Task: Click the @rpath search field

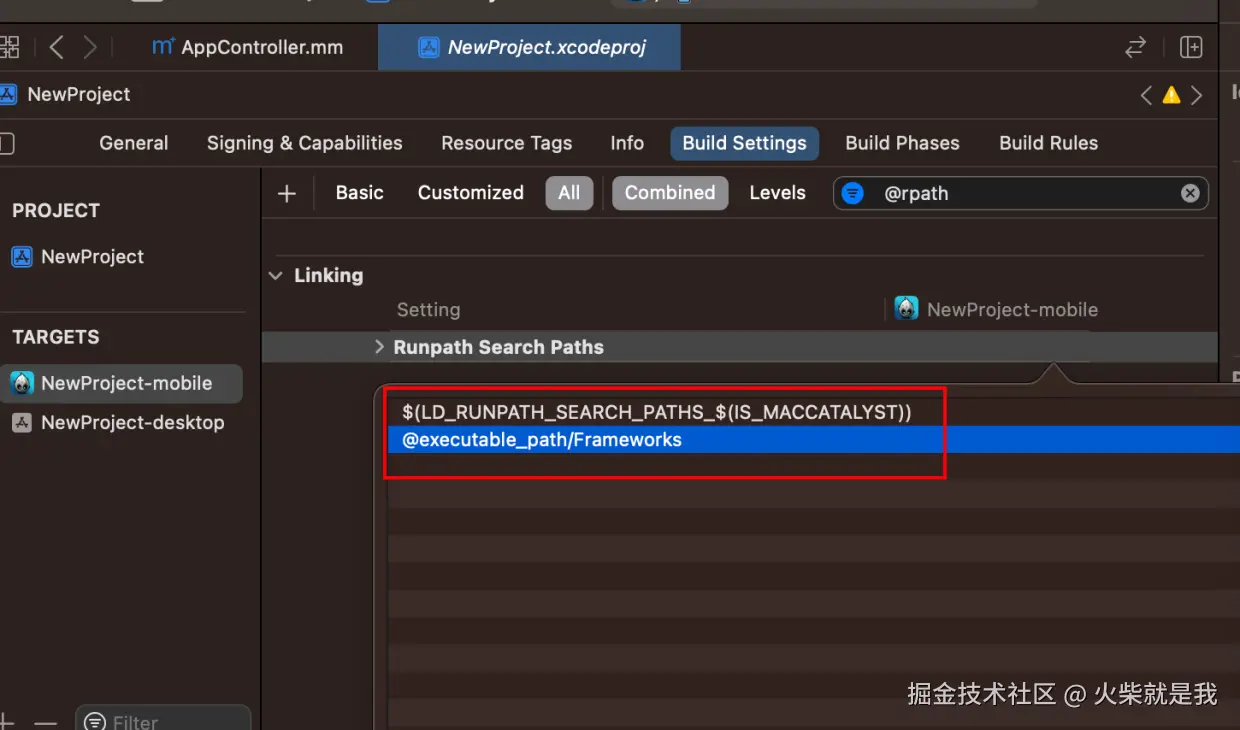Action: 1020,193
